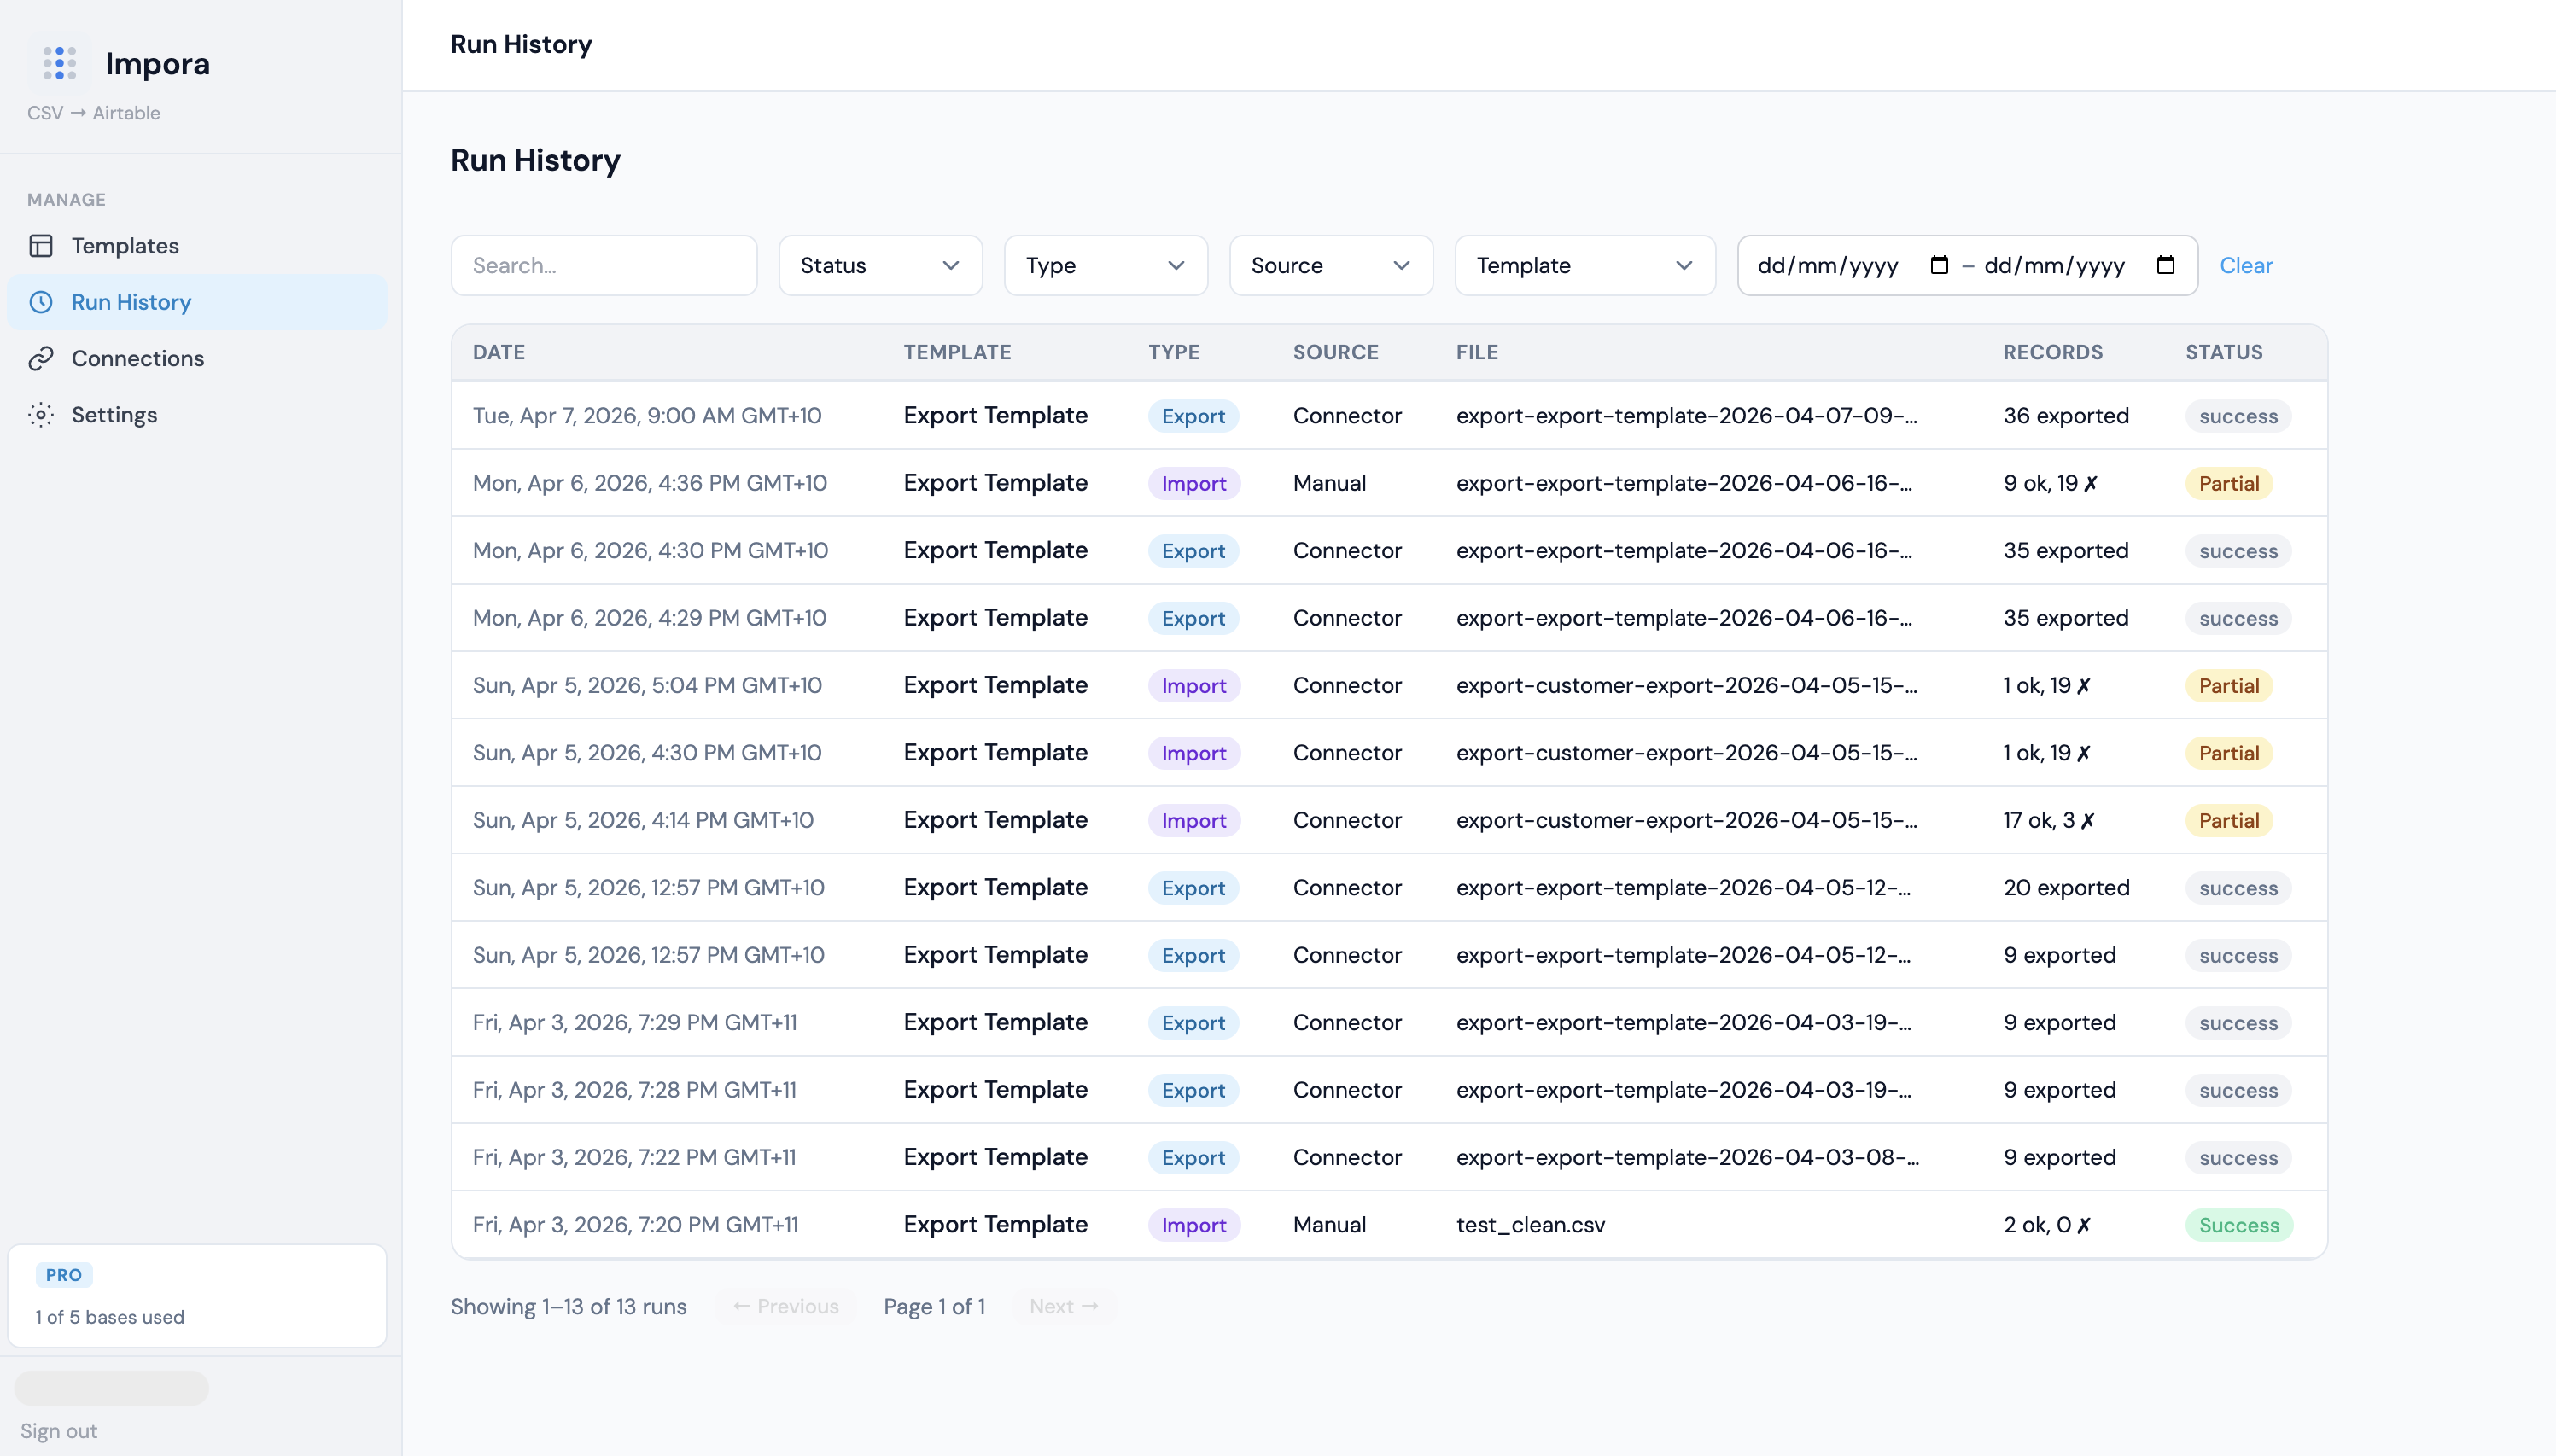
Task: Click the Run History clock icon
Action: coord(41,302)
